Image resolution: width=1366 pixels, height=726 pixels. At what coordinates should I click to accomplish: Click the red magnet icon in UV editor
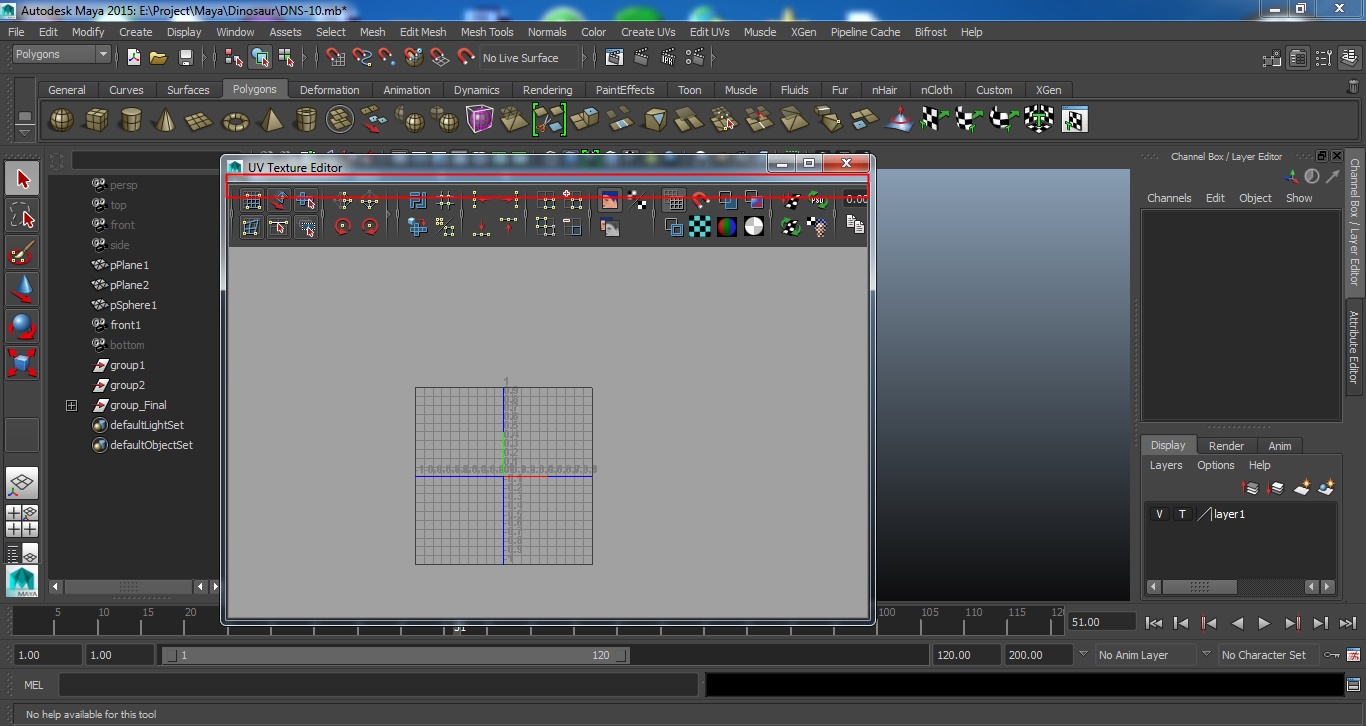pyautogui.click(x=700, y=201)
